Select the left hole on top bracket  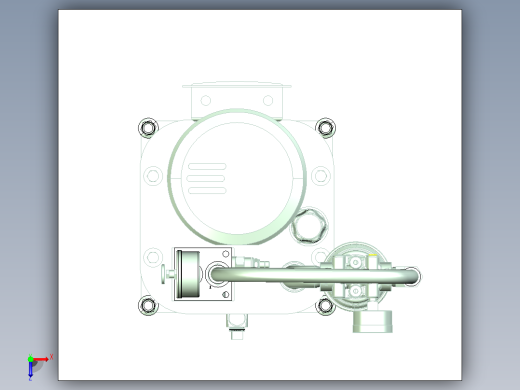coord(206,100)
